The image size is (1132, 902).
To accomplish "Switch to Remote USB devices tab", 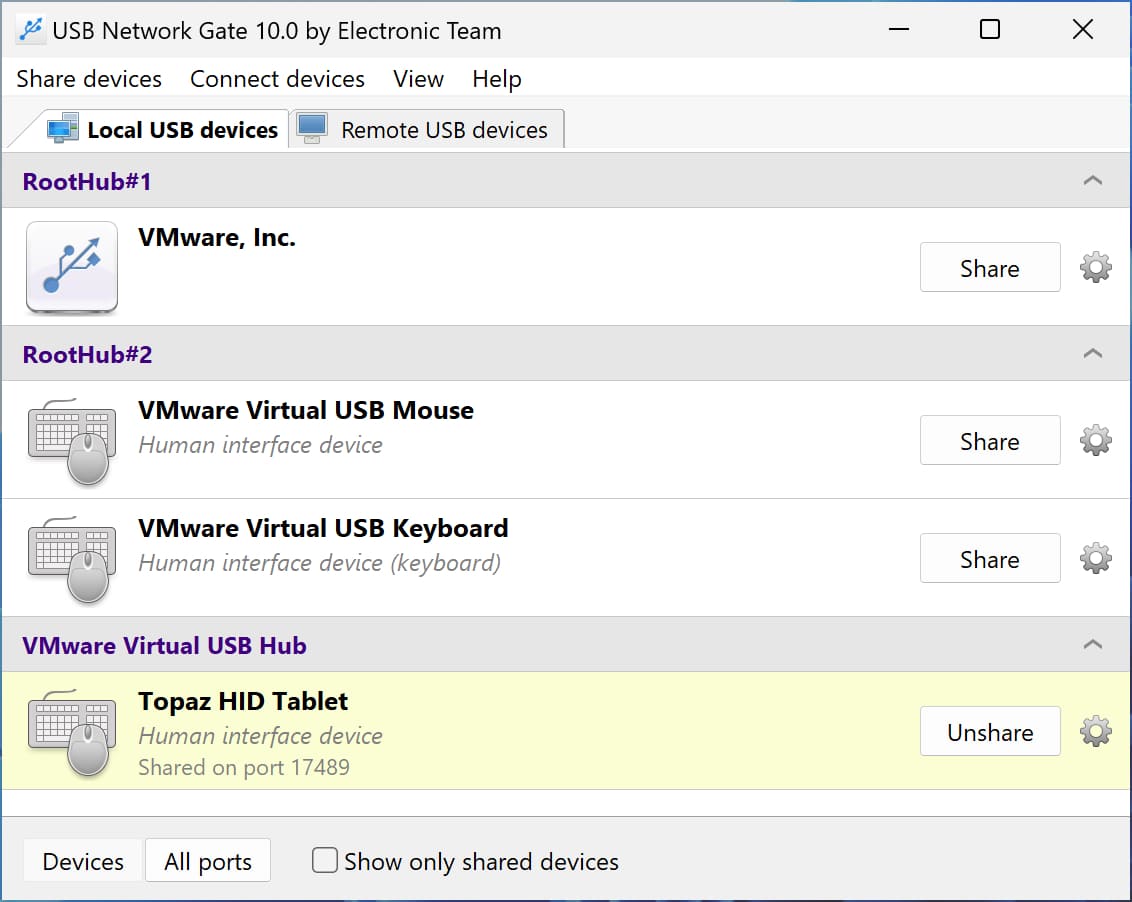I will (426, 129).
